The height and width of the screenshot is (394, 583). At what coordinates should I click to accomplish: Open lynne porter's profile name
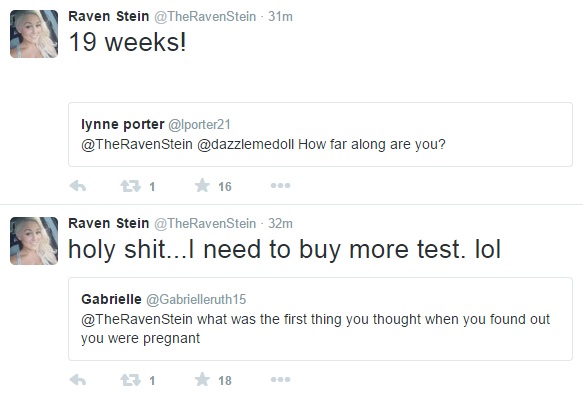coord(123,124)
